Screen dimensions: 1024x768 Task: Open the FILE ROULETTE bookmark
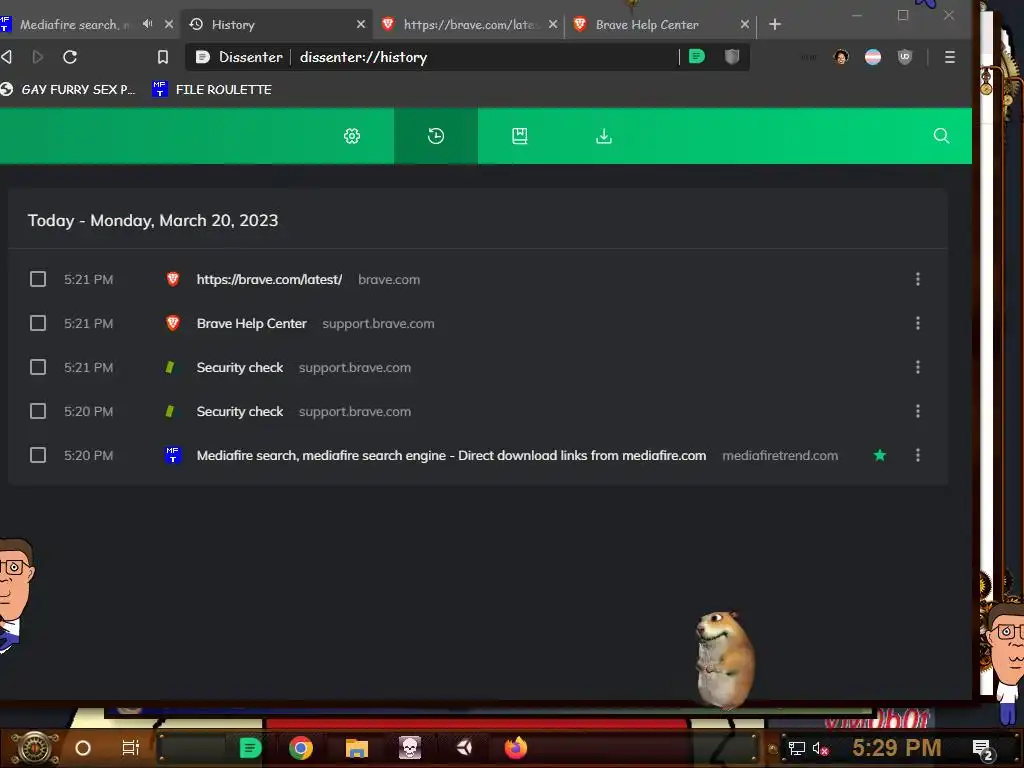(x=212, y=89)
